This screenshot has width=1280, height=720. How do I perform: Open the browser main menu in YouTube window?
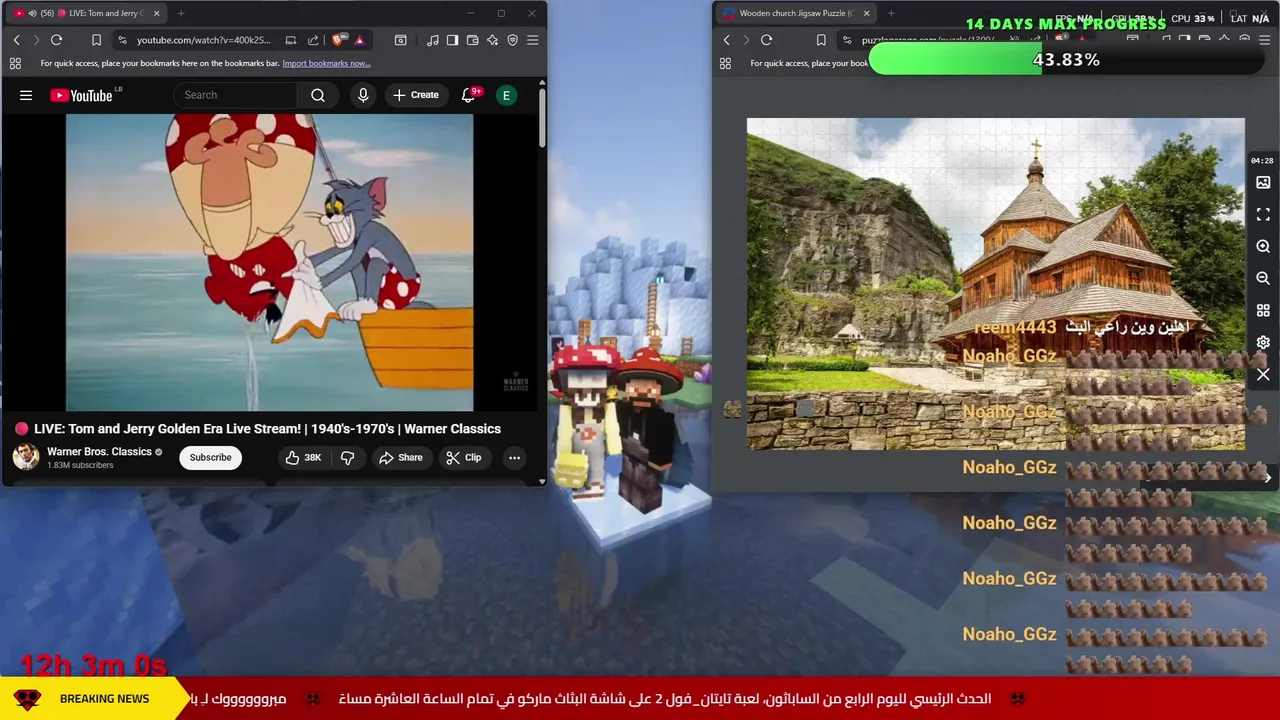pyautogui.click(x=532, y=40)
